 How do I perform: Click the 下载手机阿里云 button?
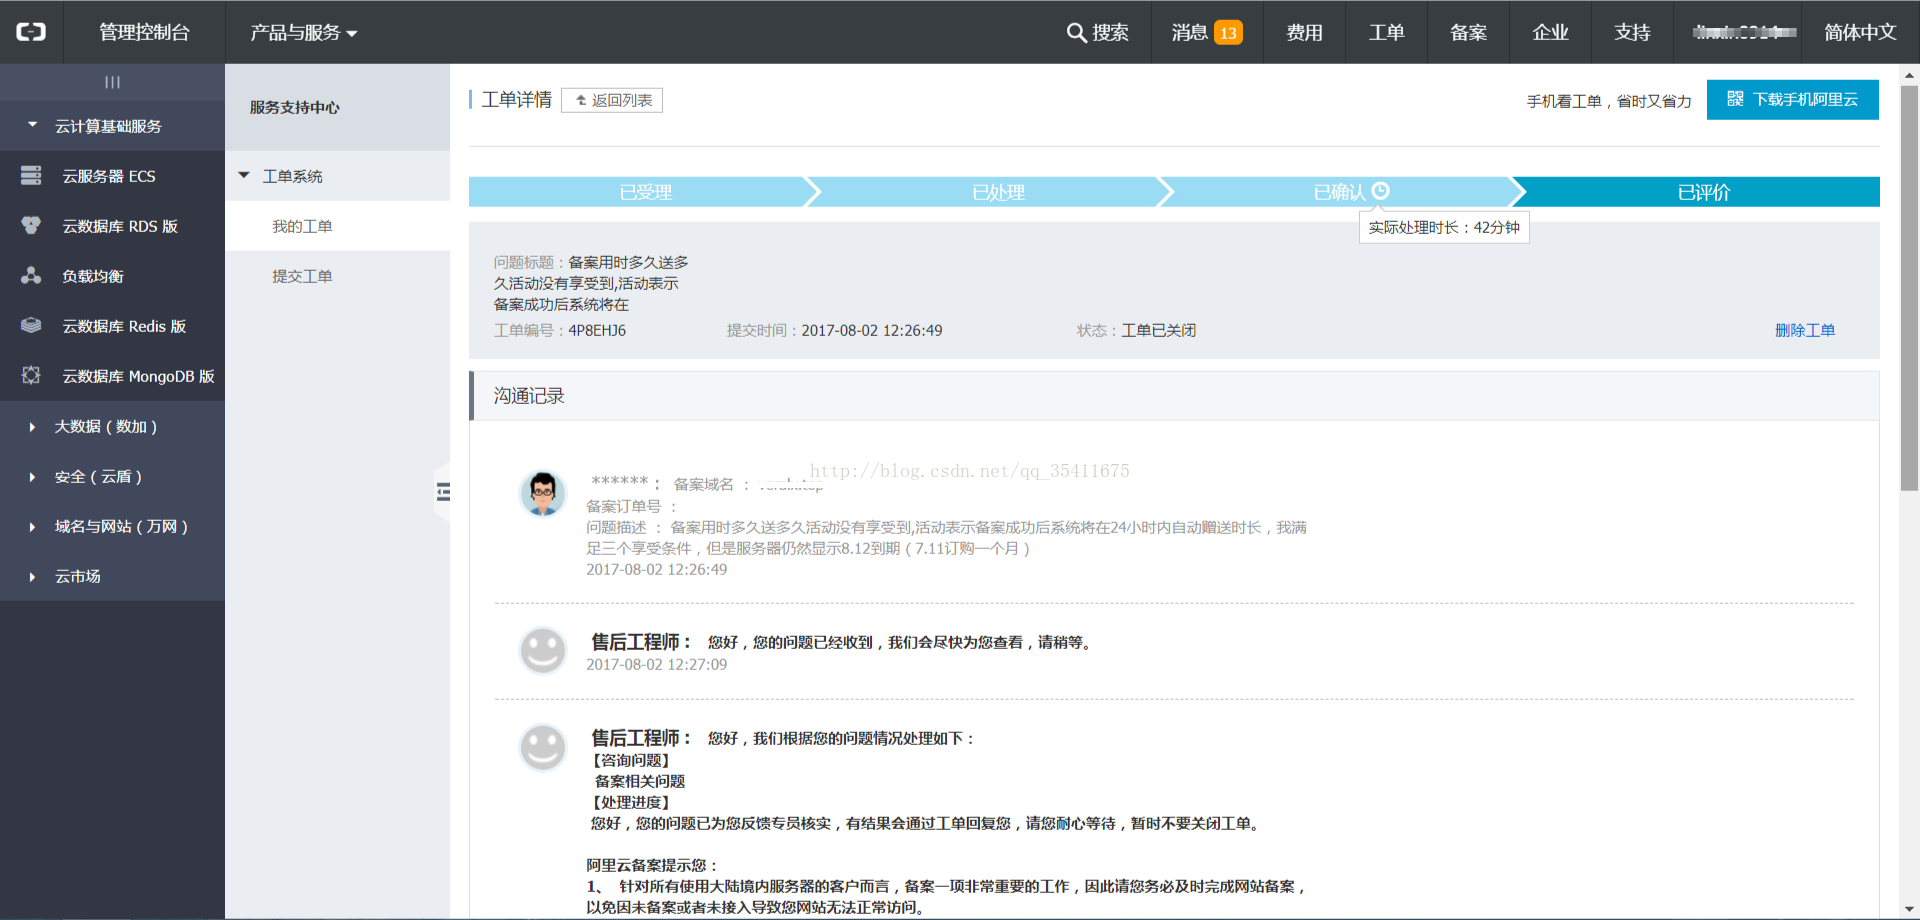[1792, 99]
